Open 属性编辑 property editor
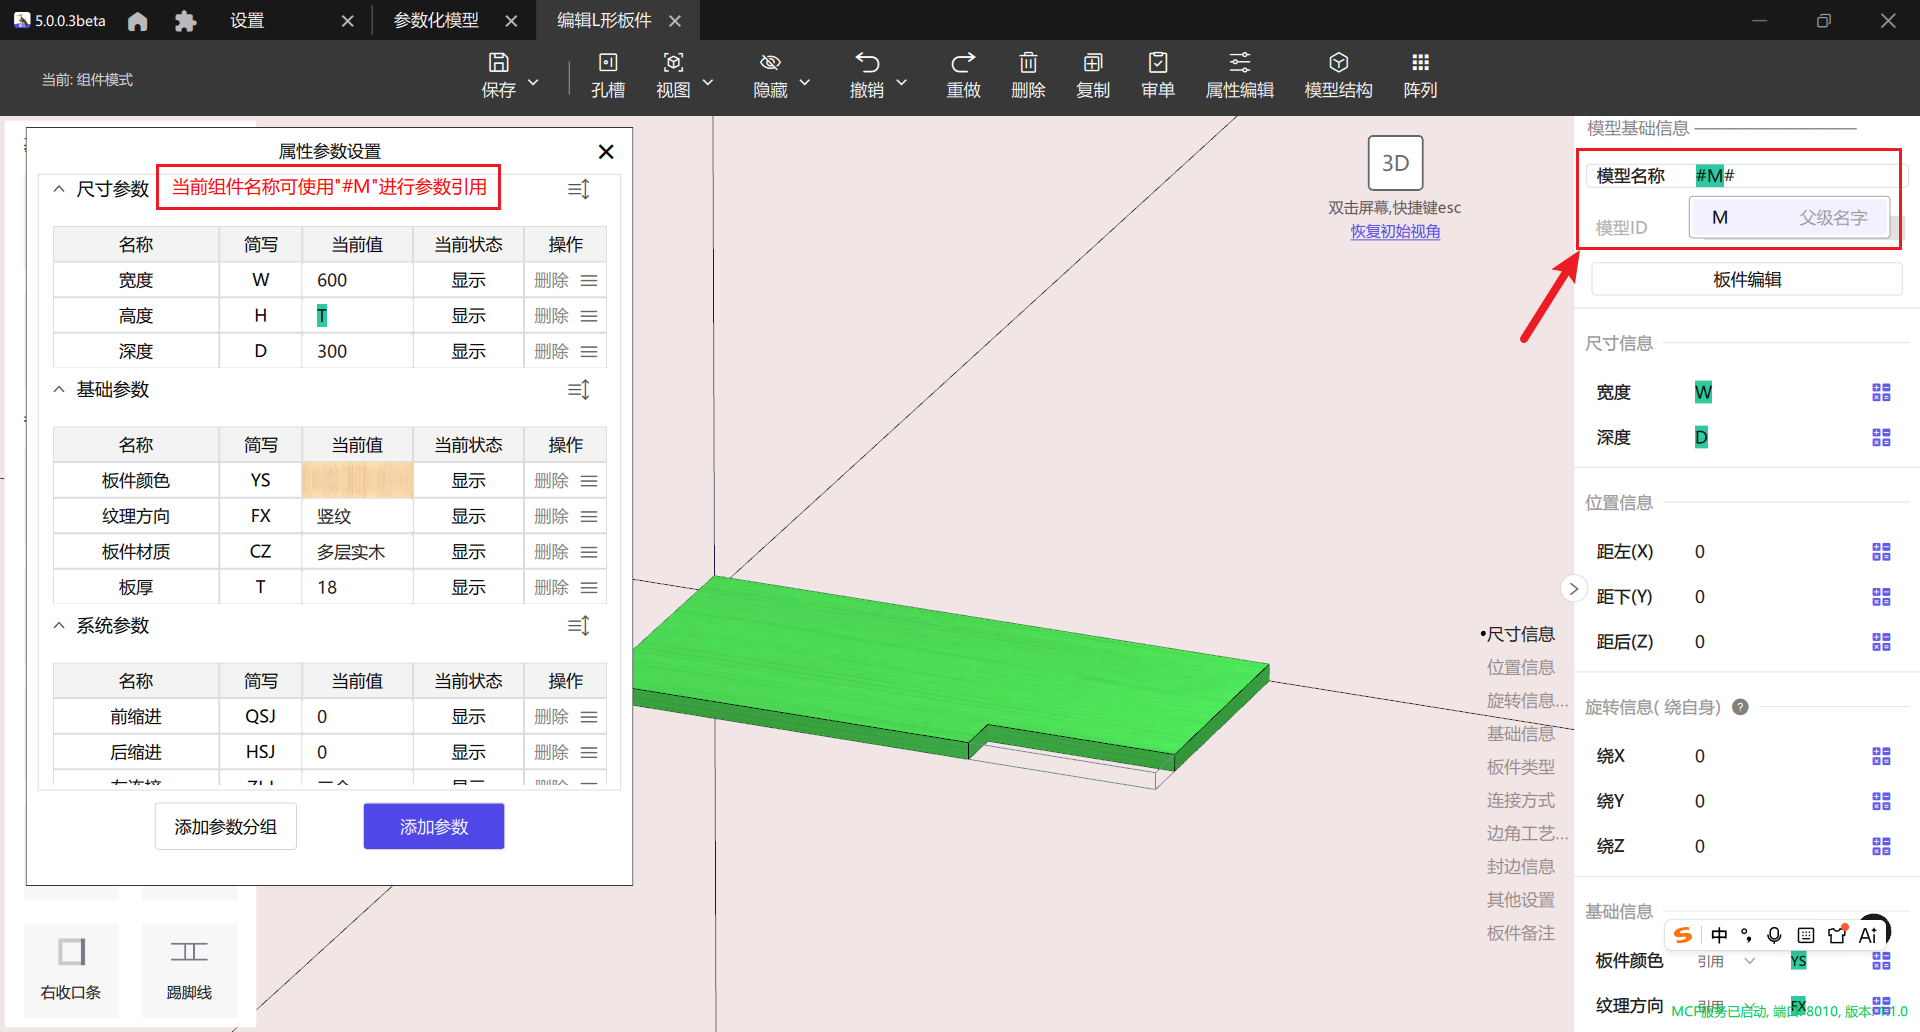The height and width of the screenshot is (1032, 1920). coord(1240,76)
